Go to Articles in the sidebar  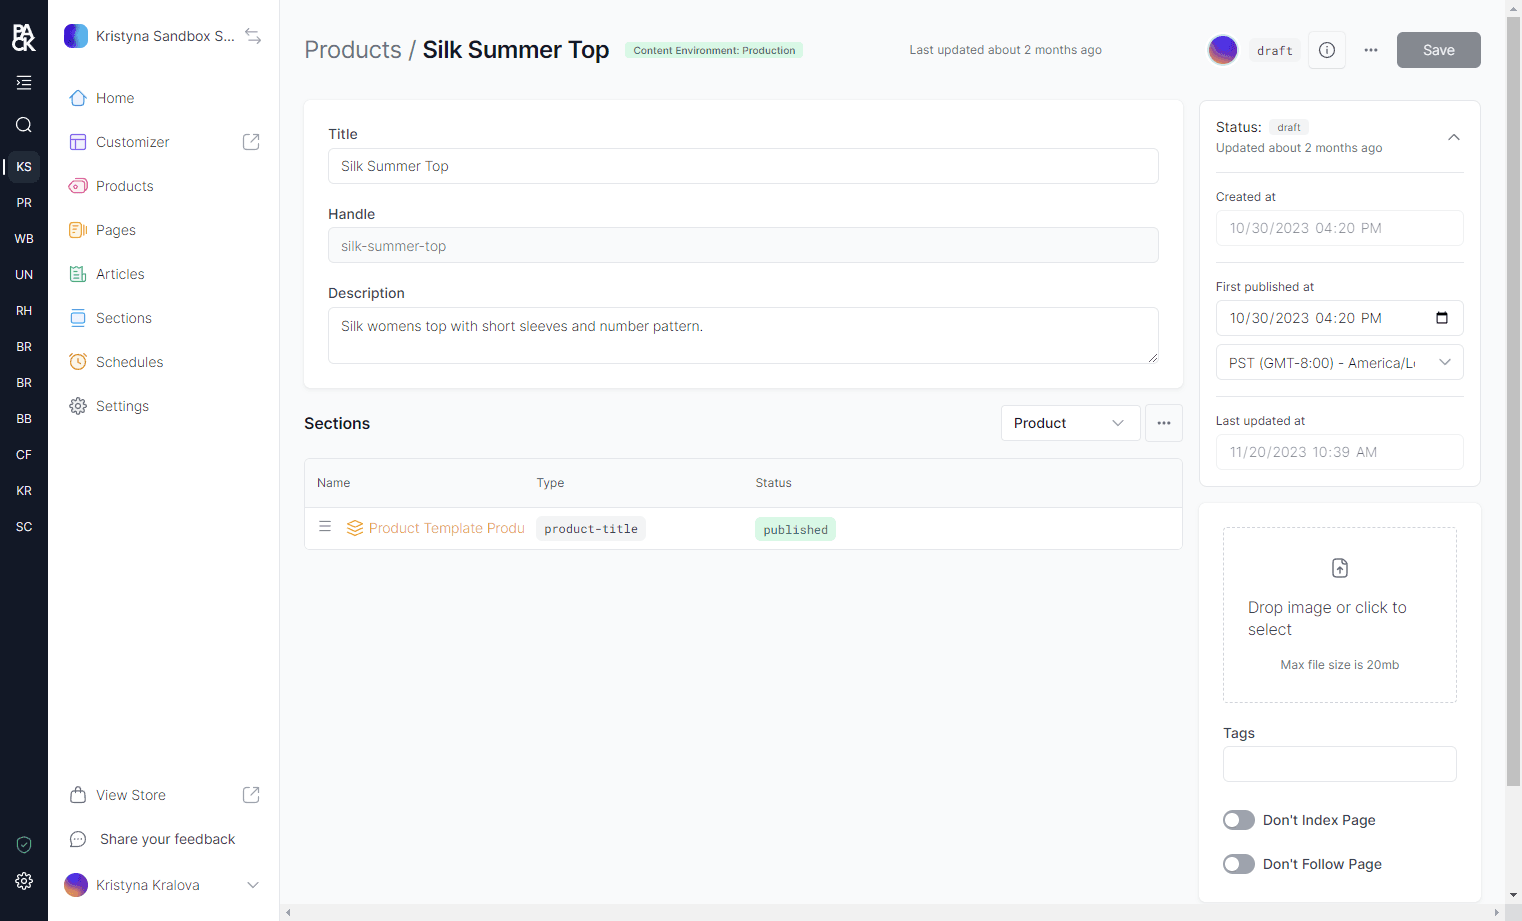120,274
